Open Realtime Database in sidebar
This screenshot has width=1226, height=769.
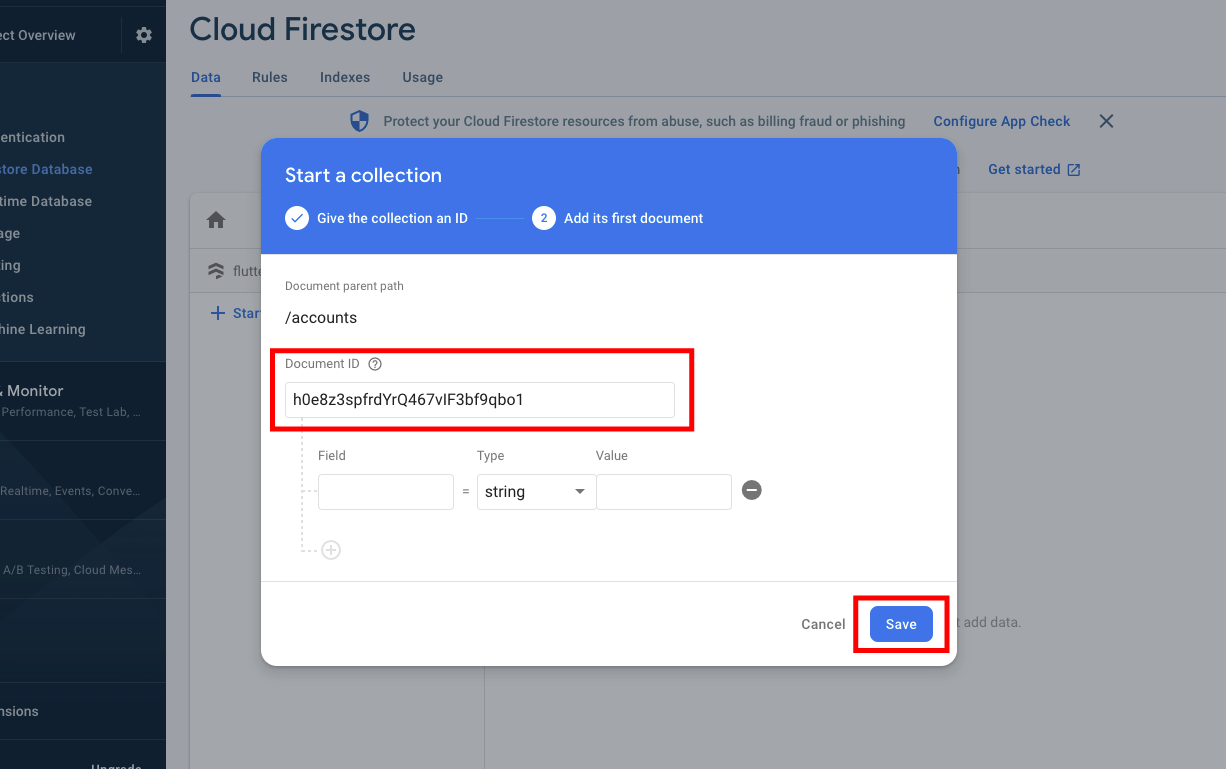click(x=46, y=201)
